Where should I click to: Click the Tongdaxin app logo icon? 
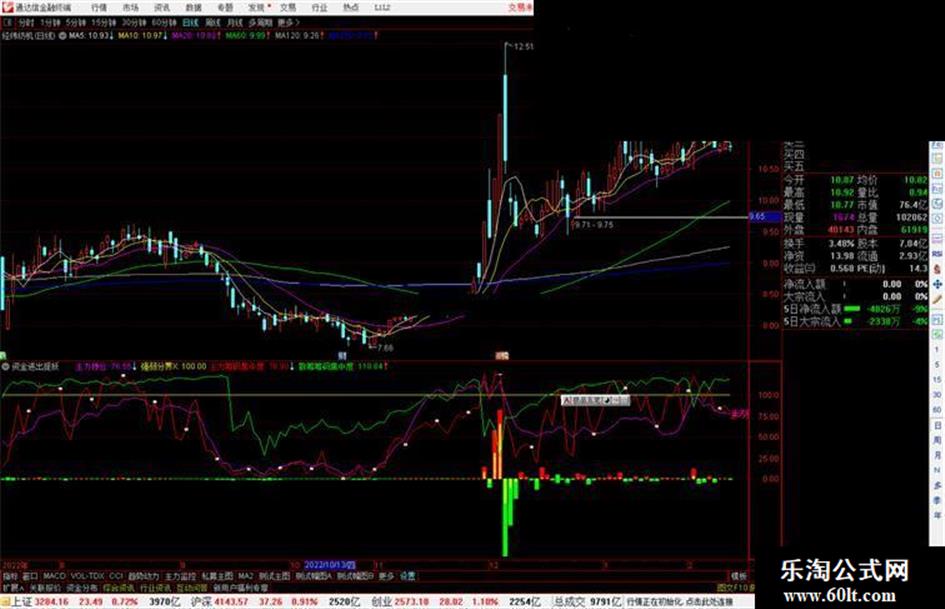[x=7, y=7]
